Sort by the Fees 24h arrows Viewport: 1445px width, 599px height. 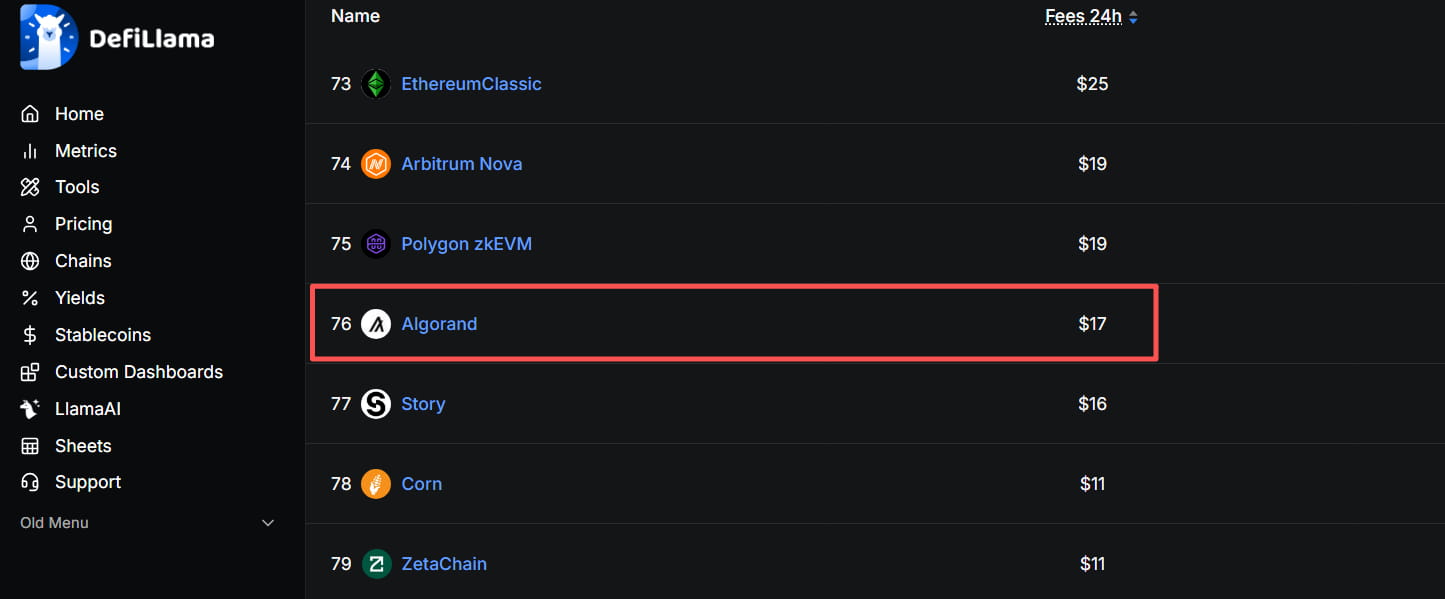click(x=1133, y=17)
